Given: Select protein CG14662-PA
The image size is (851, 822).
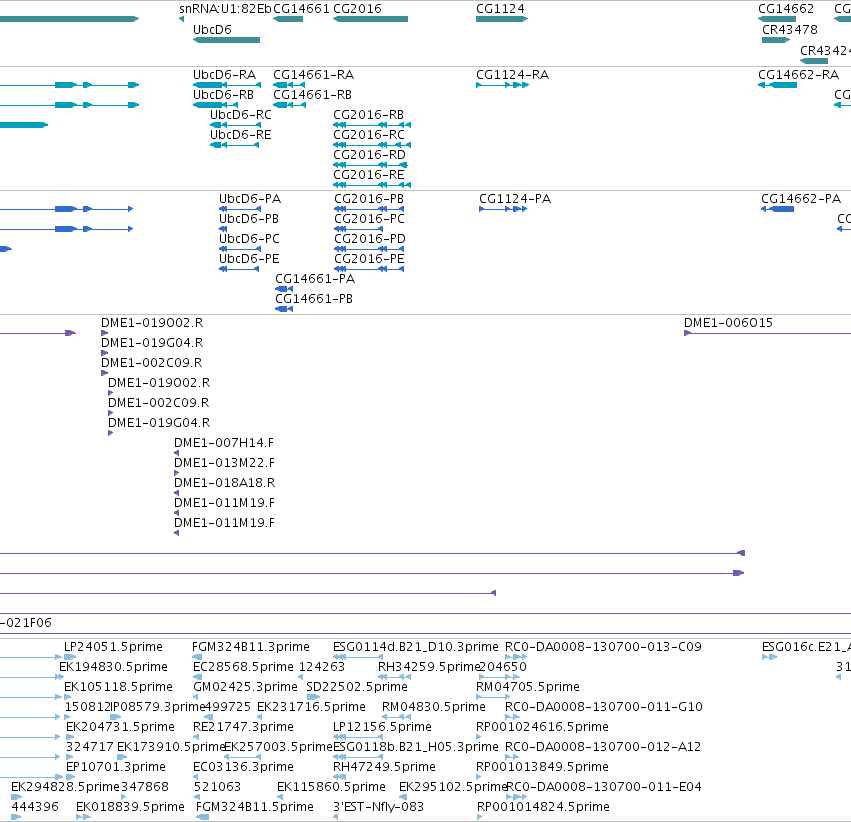Looking at the screenshot, I should (x=777, y=209).
